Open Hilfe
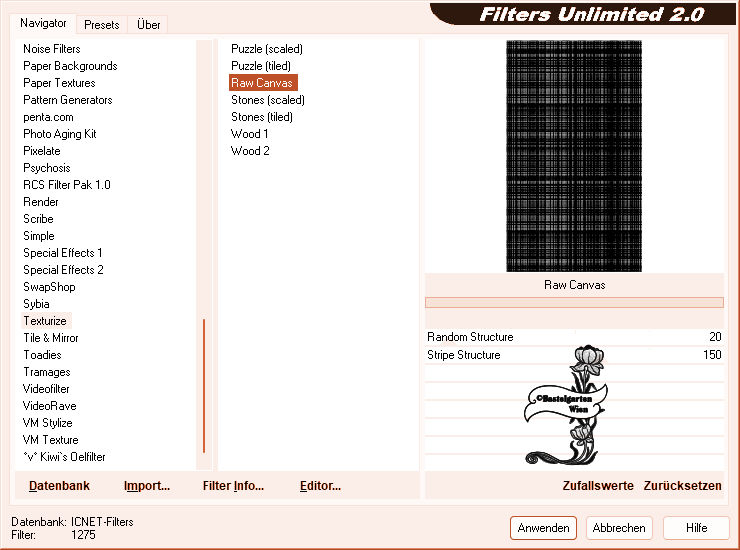The height and width of the screenshot is (550, 740). click(696, 528)
